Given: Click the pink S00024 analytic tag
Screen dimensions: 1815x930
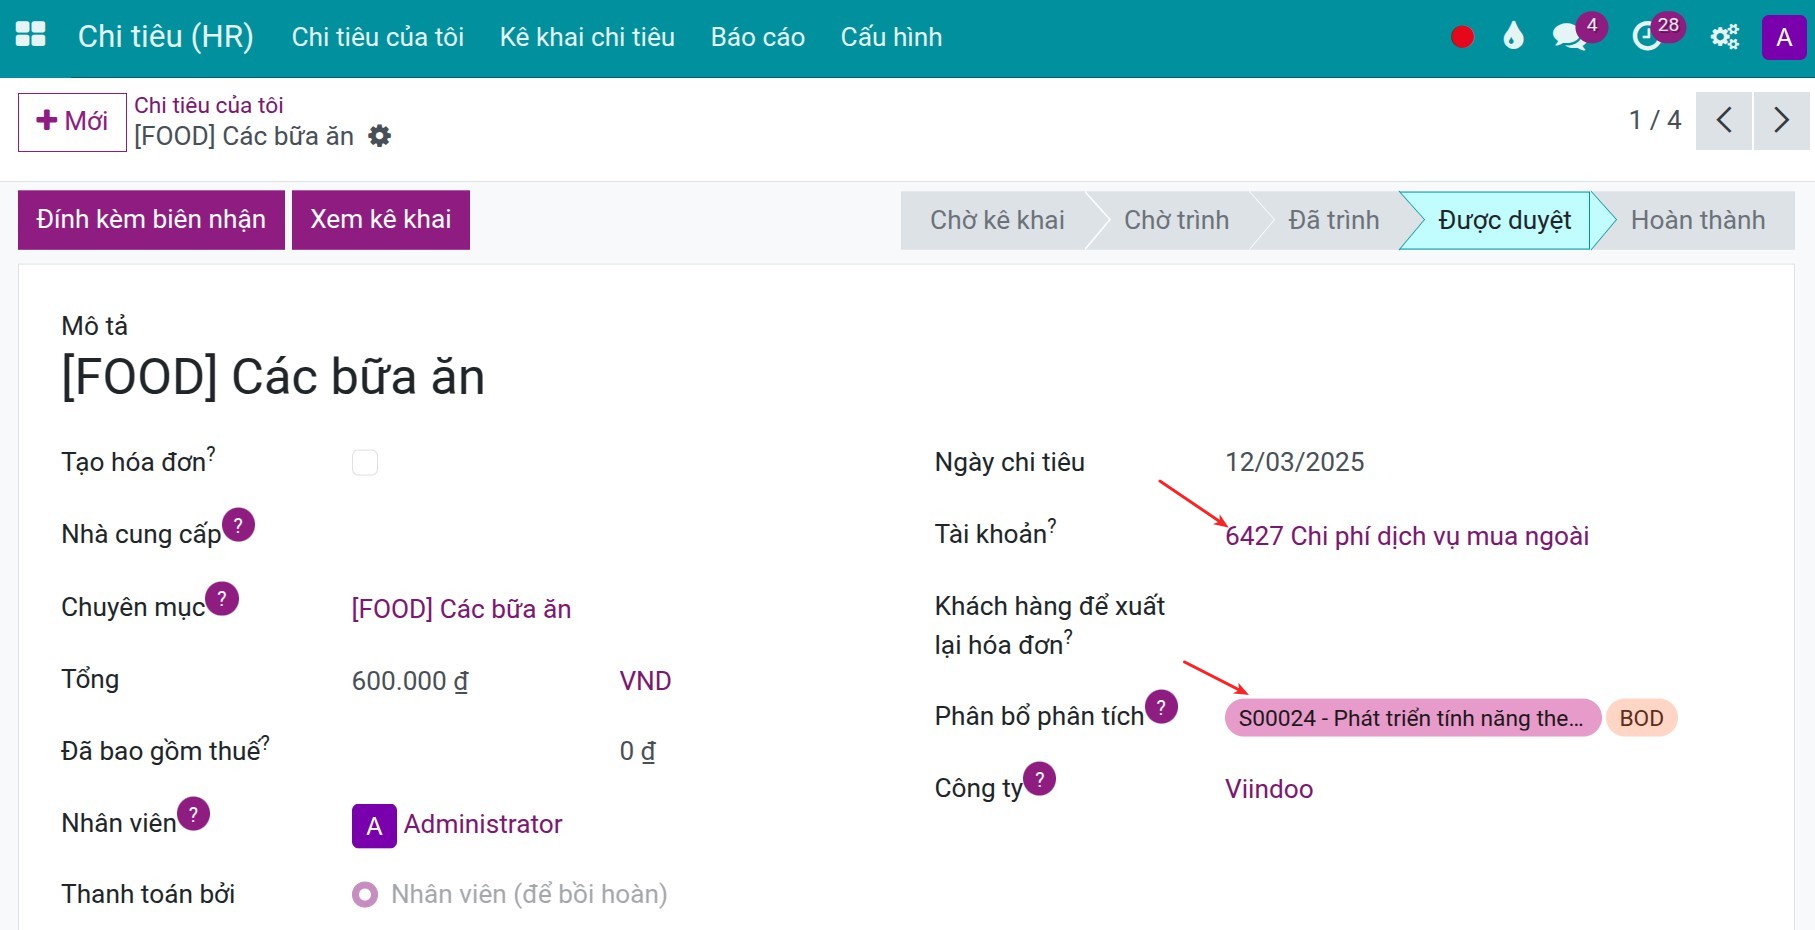Looking at the screenshot, I should (1411, 718).
